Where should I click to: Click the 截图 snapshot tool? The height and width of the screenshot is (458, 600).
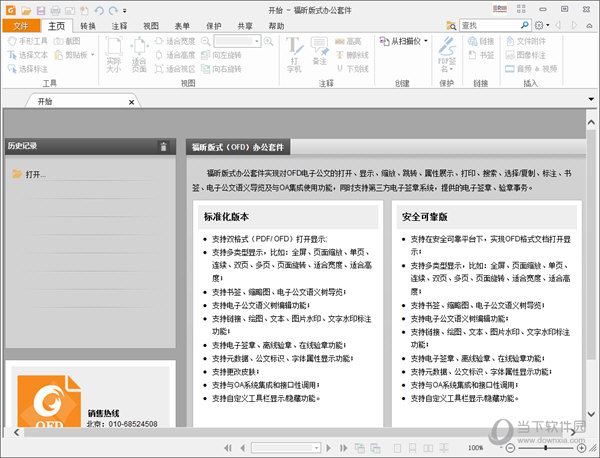click(x=67, y=41)
